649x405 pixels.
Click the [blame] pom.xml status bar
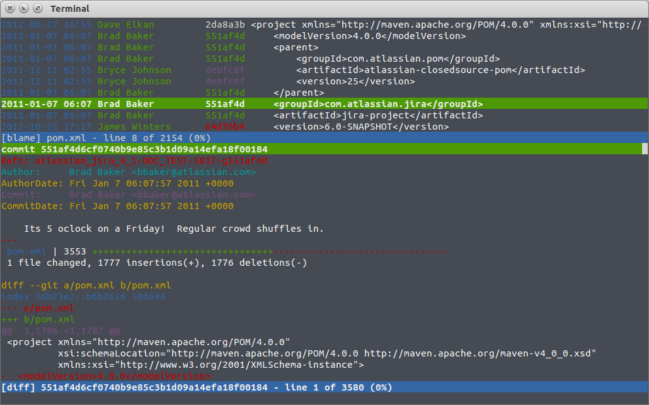pos(324,137)
